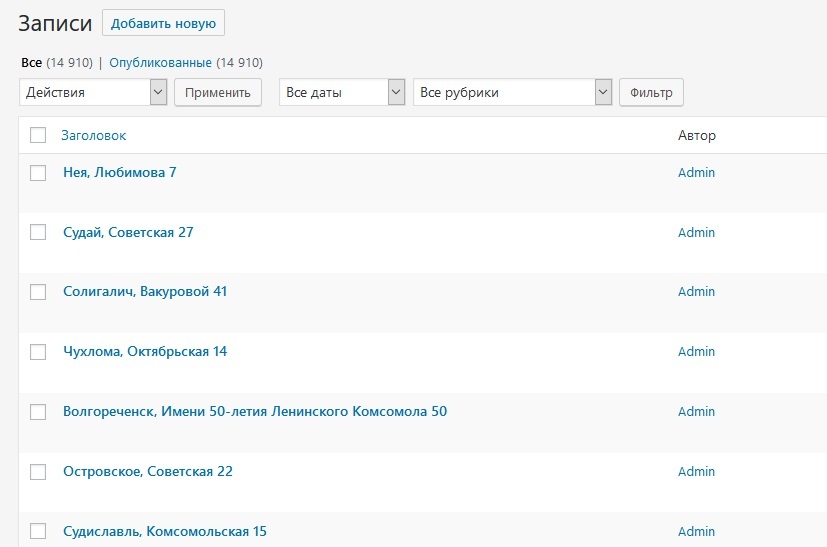This screenshot has height=547, width=827.
Task: Select the checkbox beside "Судай, Советская 27"
Action: click(38, 232)
